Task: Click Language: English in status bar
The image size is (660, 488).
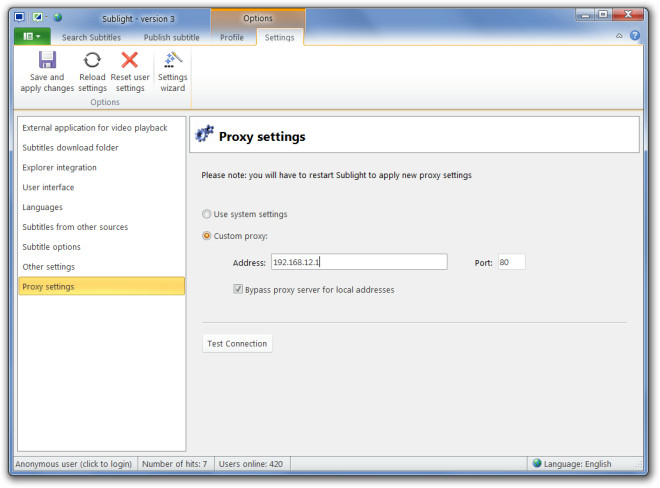Action: point(577,464)
